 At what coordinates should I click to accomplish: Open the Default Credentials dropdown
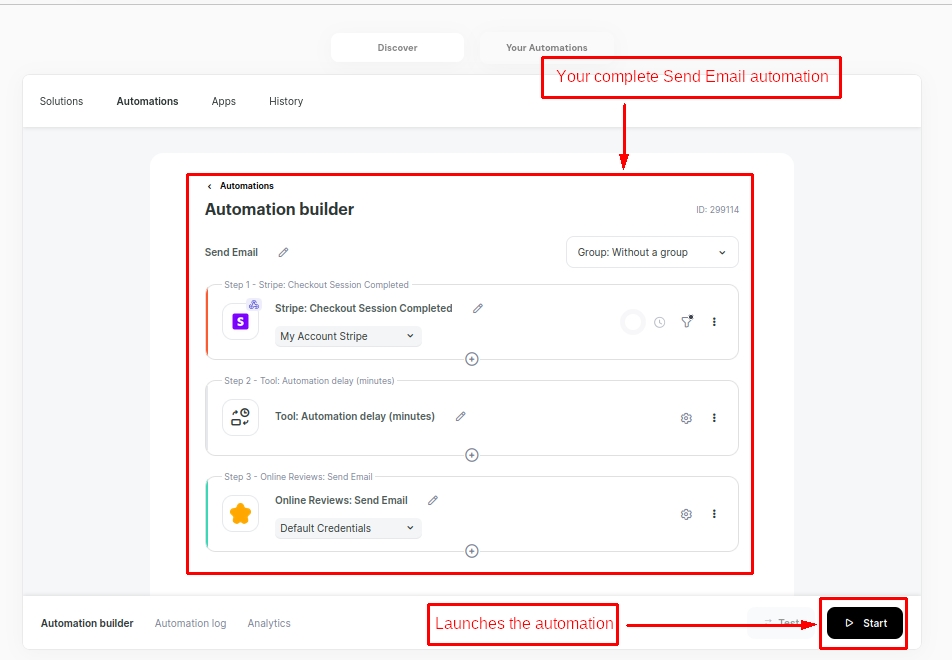(348, 529)
